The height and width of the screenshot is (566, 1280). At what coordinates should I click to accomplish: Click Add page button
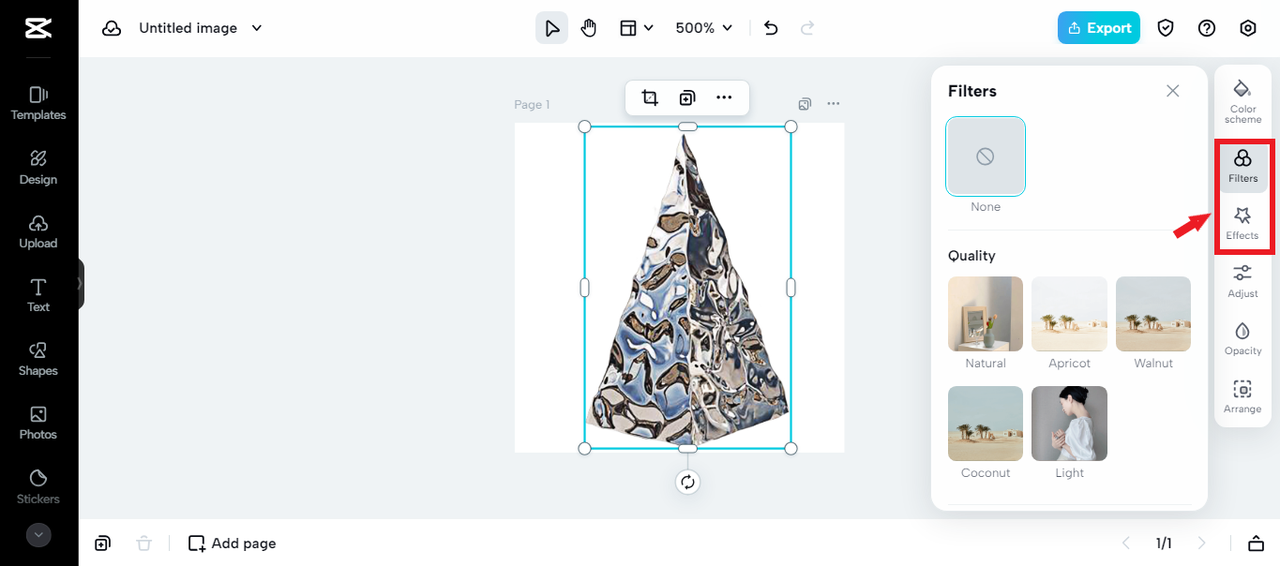click(x=232, y=543)
